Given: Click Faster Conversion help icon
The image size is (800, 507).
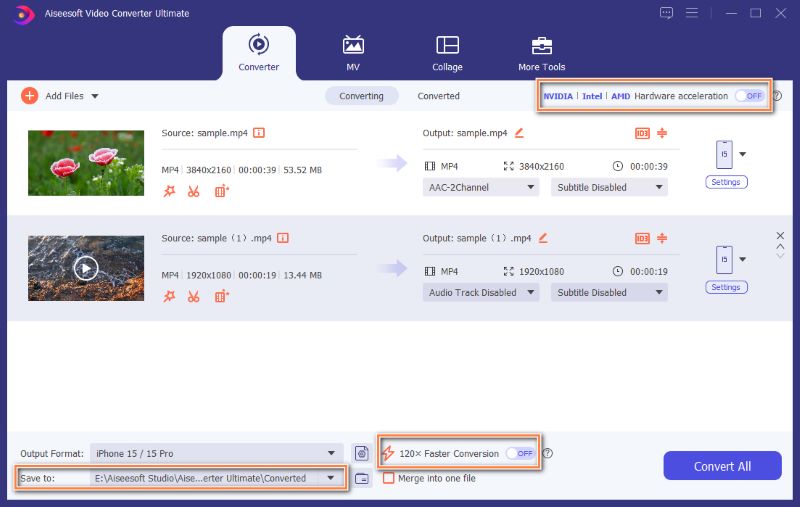Looking at the screenshot, I should click(x=547, y=453).
